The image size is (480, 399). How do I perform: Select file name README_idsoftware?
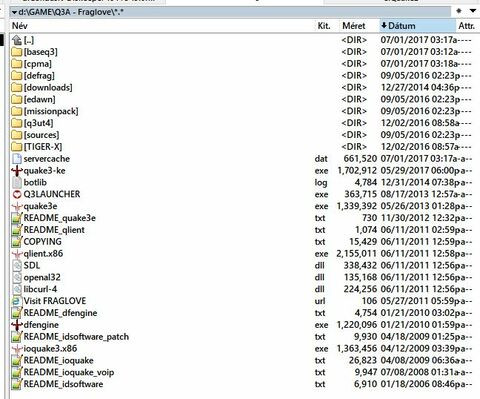[63, 384]
